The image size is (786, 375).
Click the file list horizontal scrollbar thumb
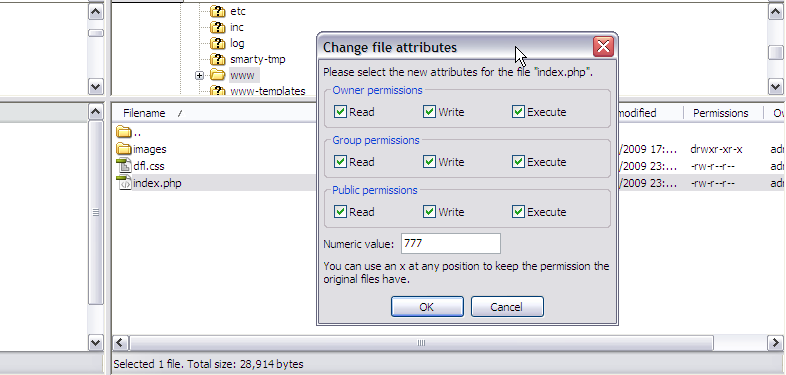pyautogui.click(x=421, y=343)
